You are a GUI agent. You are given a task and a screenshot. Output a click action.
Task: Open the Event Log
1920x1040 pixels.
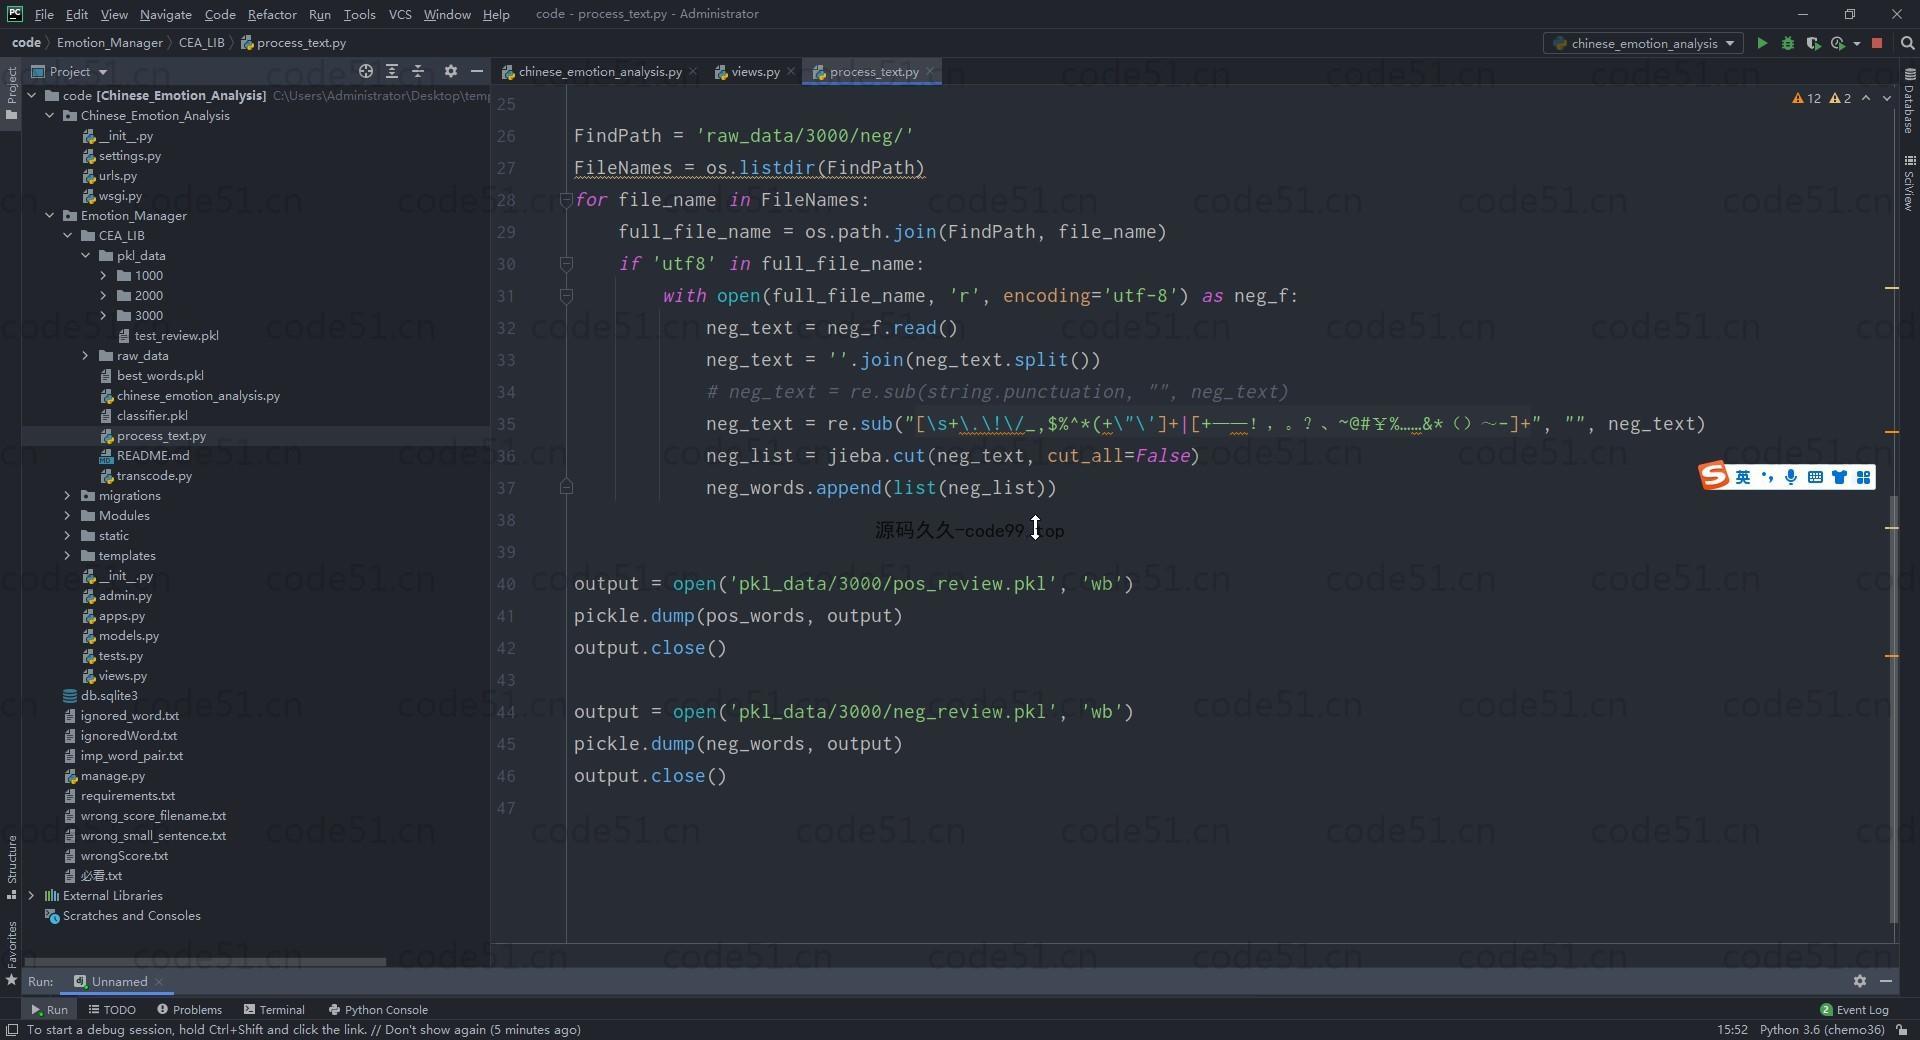pyautogui.click(x=1854, y=1010)
